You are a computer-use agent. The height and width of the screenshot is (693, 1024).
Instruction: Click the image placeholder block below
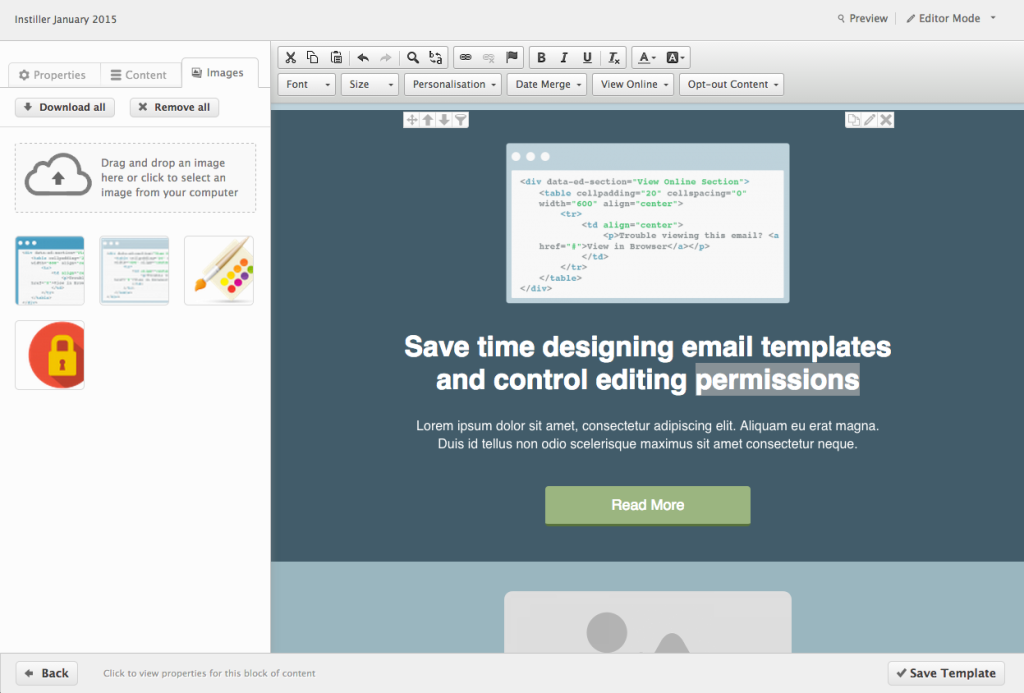coord(648,622)
